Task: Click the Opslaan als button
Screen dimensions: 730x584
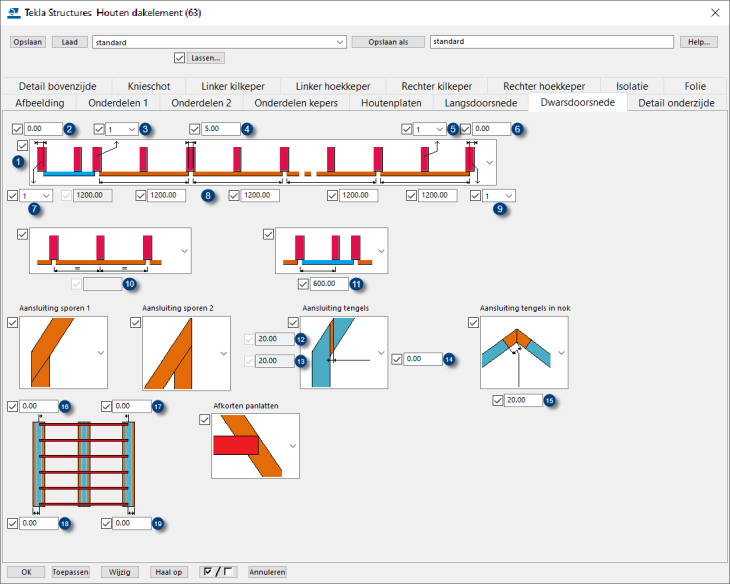Action: click(x=388, y=43)
